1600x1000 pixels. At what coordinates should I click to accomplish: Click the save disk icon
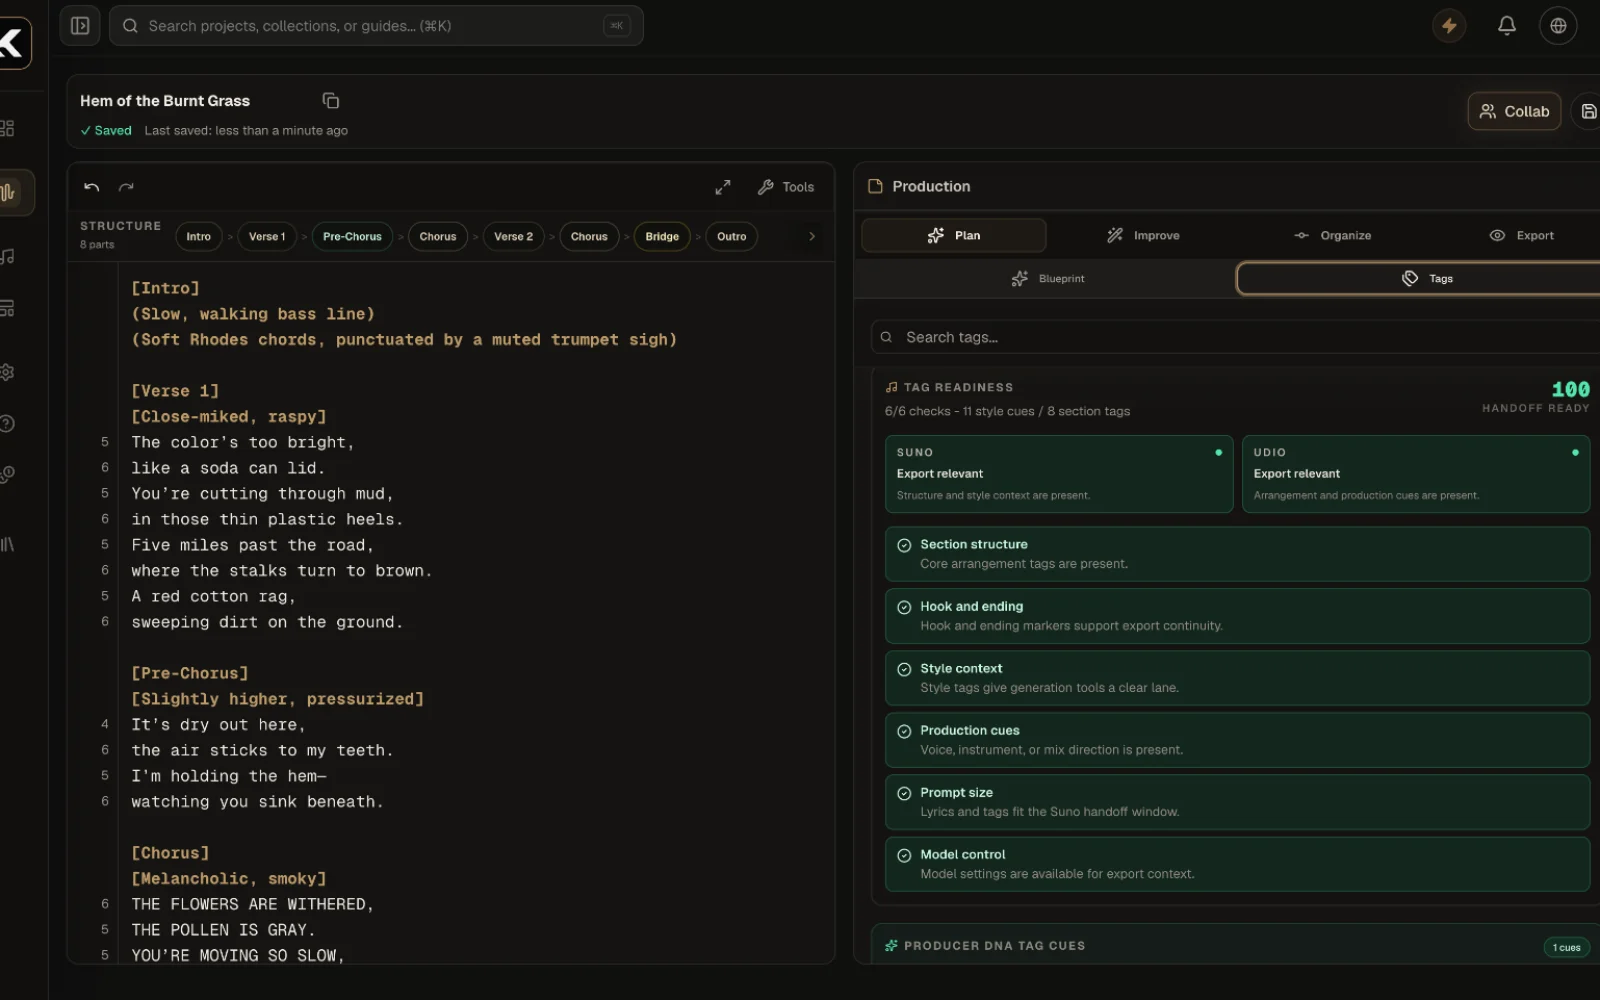point(1588,111)
